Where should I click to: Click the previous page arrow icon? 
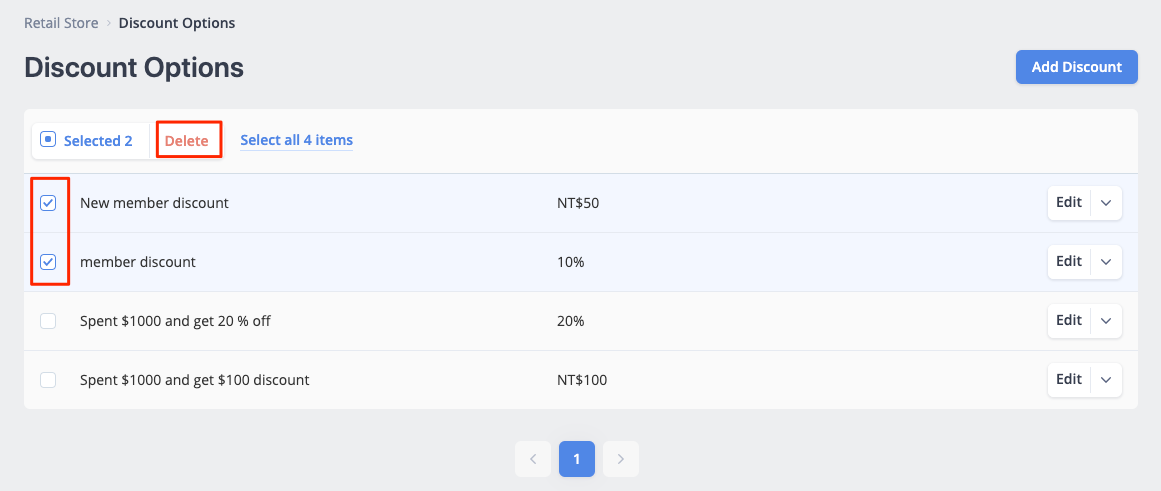click(x=533, y=459)
